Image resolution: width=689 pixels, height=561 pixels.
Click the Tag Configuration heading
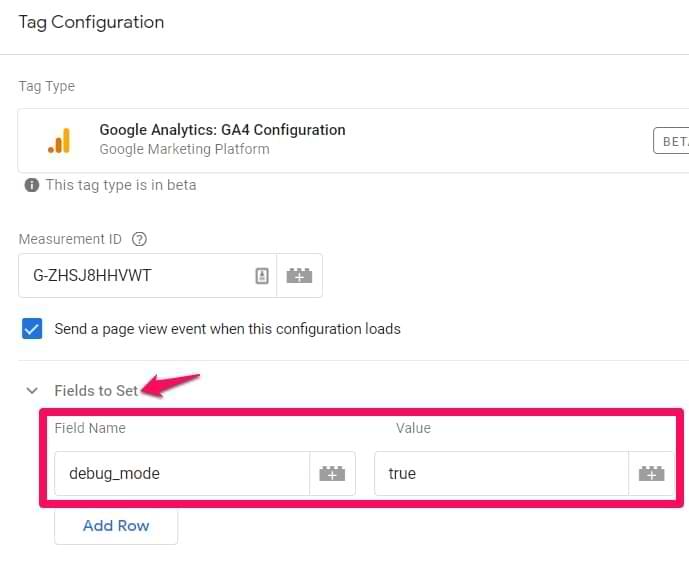tap(91, 22)
